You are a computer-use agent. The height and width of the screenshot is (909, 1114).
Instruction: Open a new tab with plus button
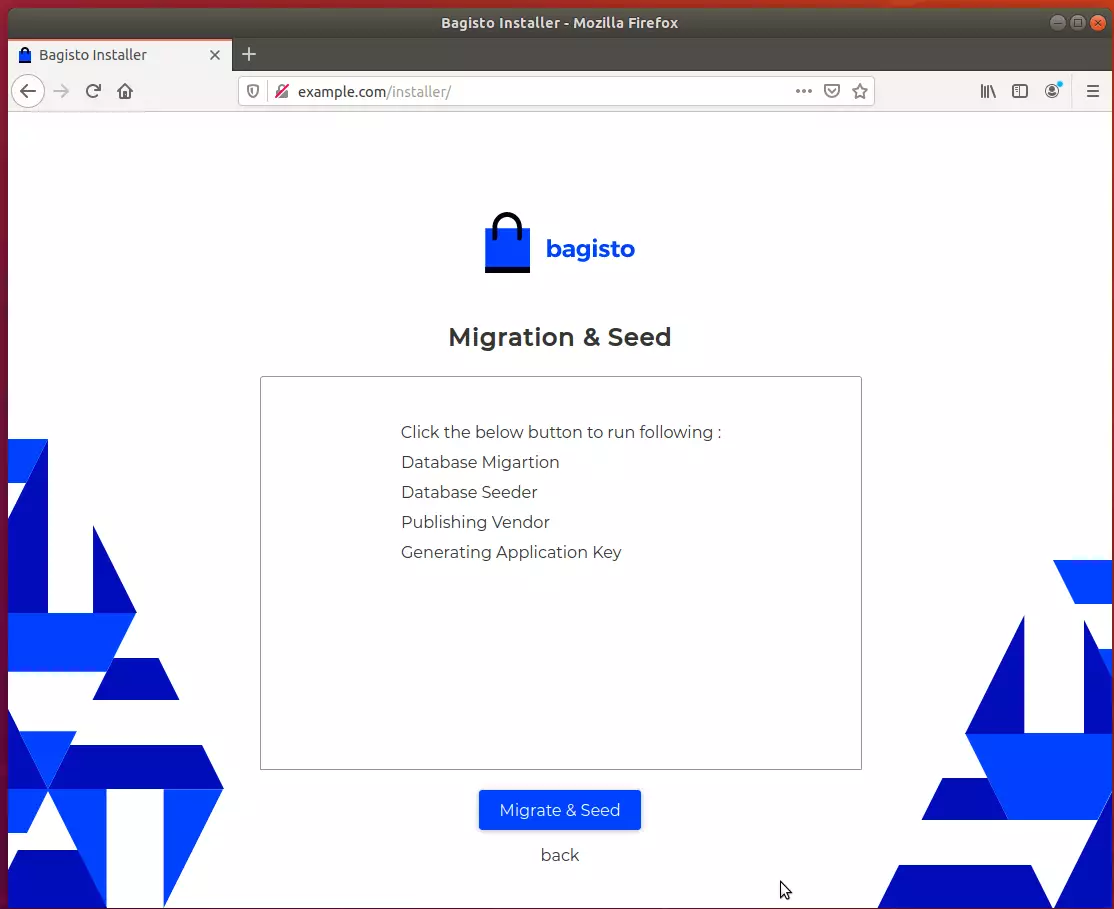(x=249, y=54)
